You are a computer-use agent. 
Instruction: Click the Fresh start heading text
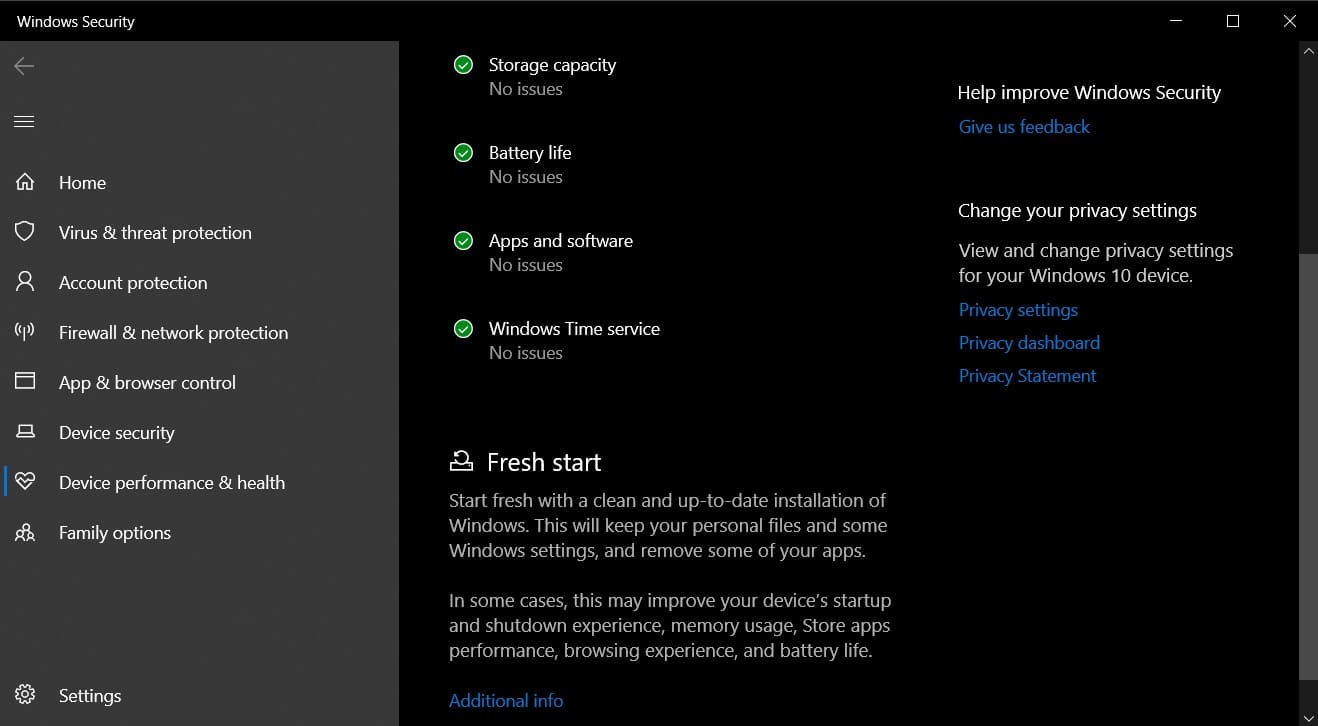pos(544,462)
